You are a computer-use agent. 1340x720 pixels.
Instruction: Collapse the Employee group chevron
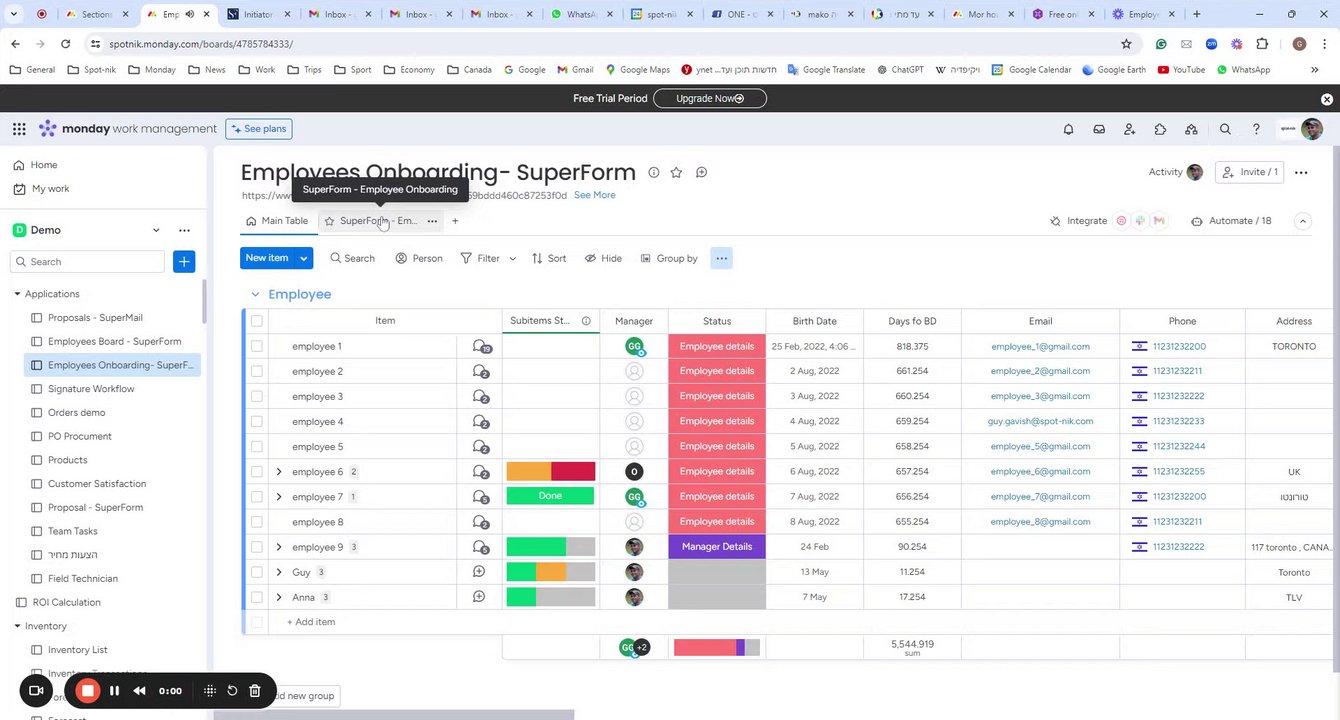[x=255, y=294]
